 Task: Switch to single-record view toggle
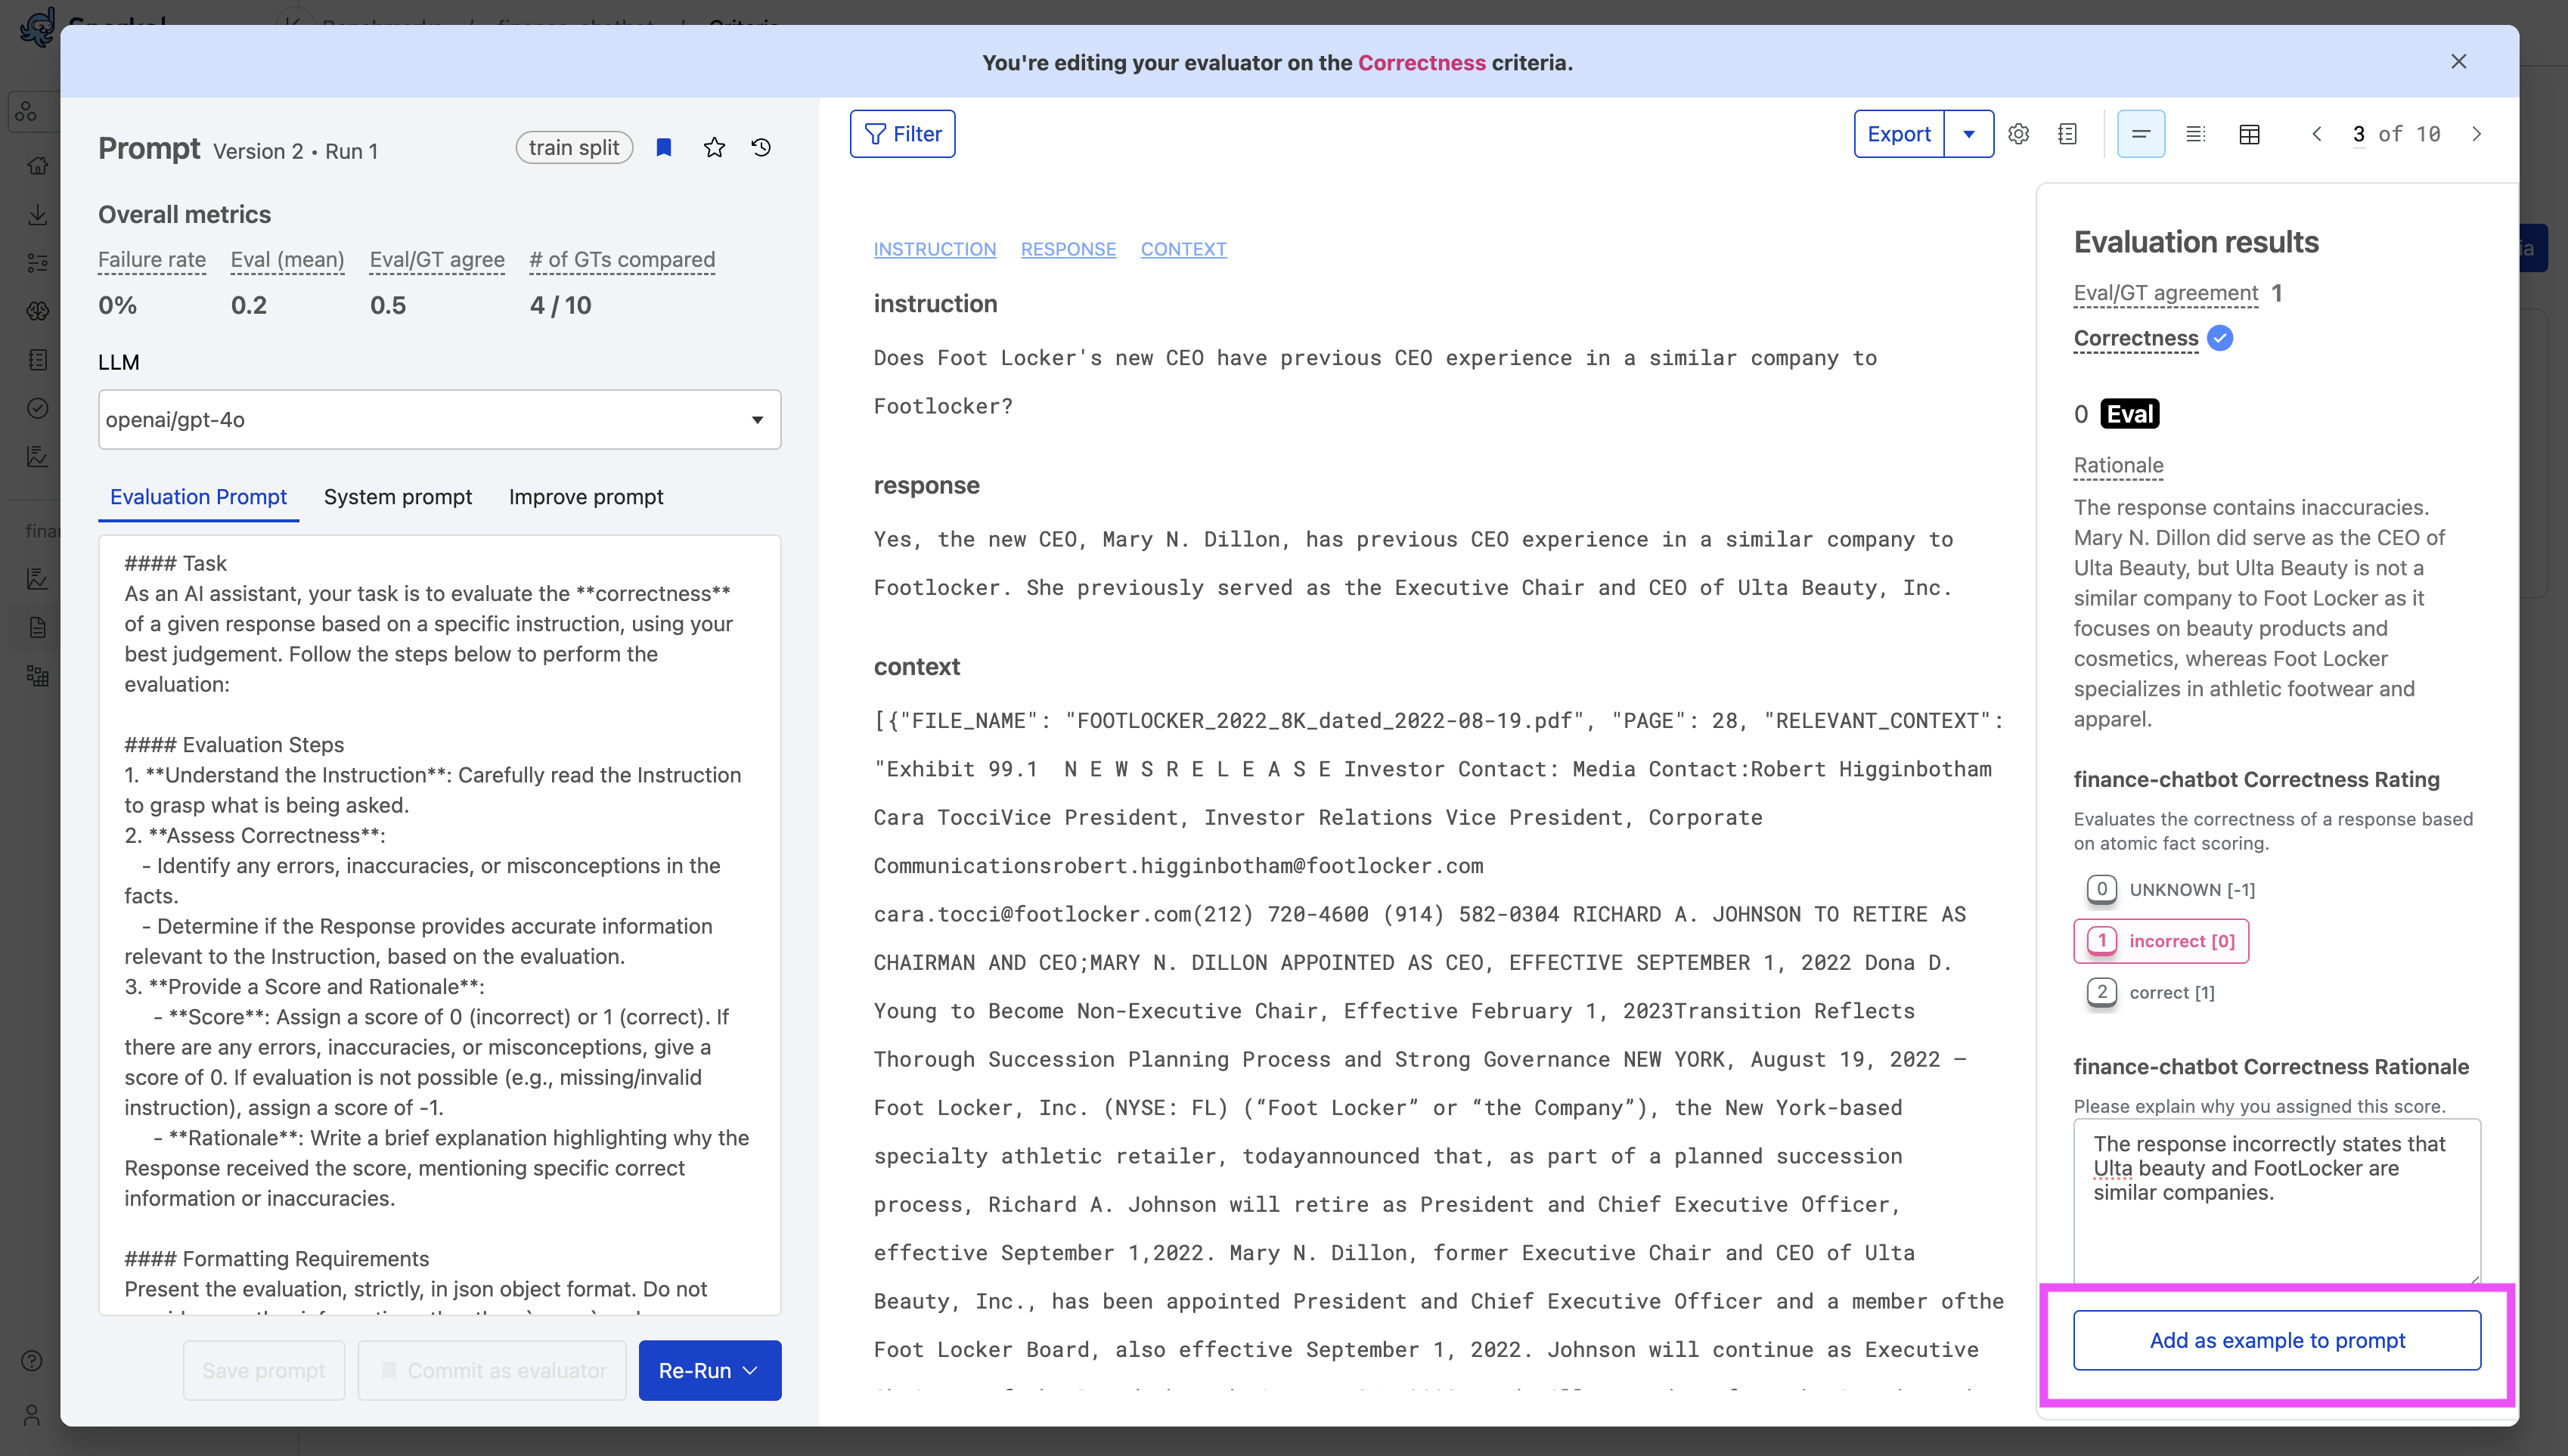click(x=2141, y=134)
